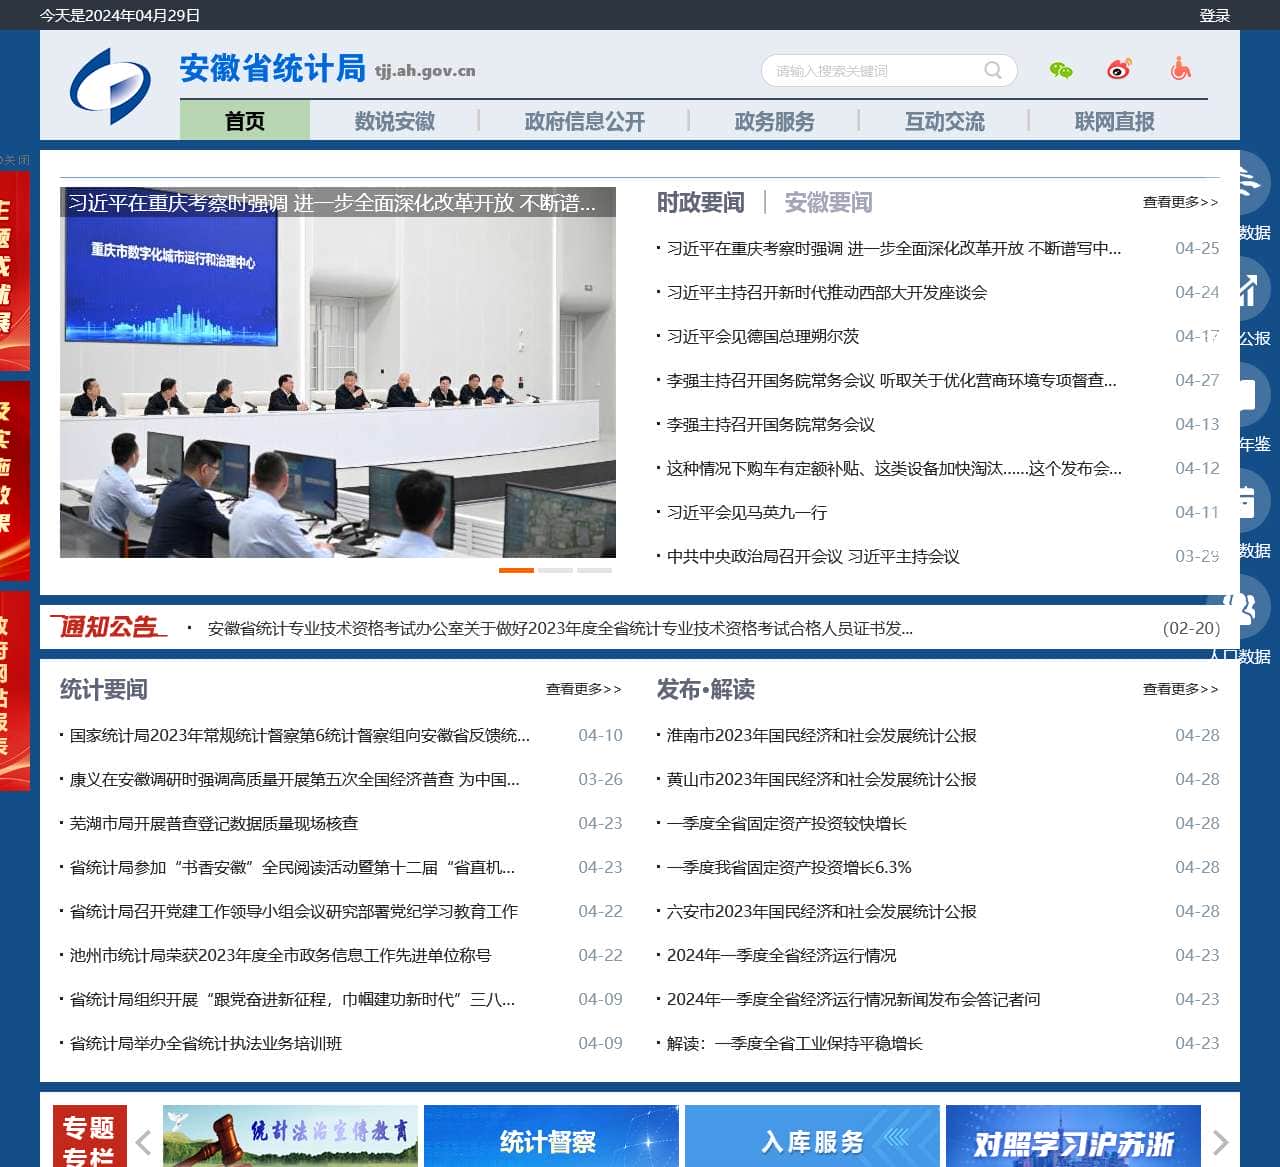This screenshot has width=1280, height=1167.
Task: Select the second slide indicator bar
Action: coord(555,570)
